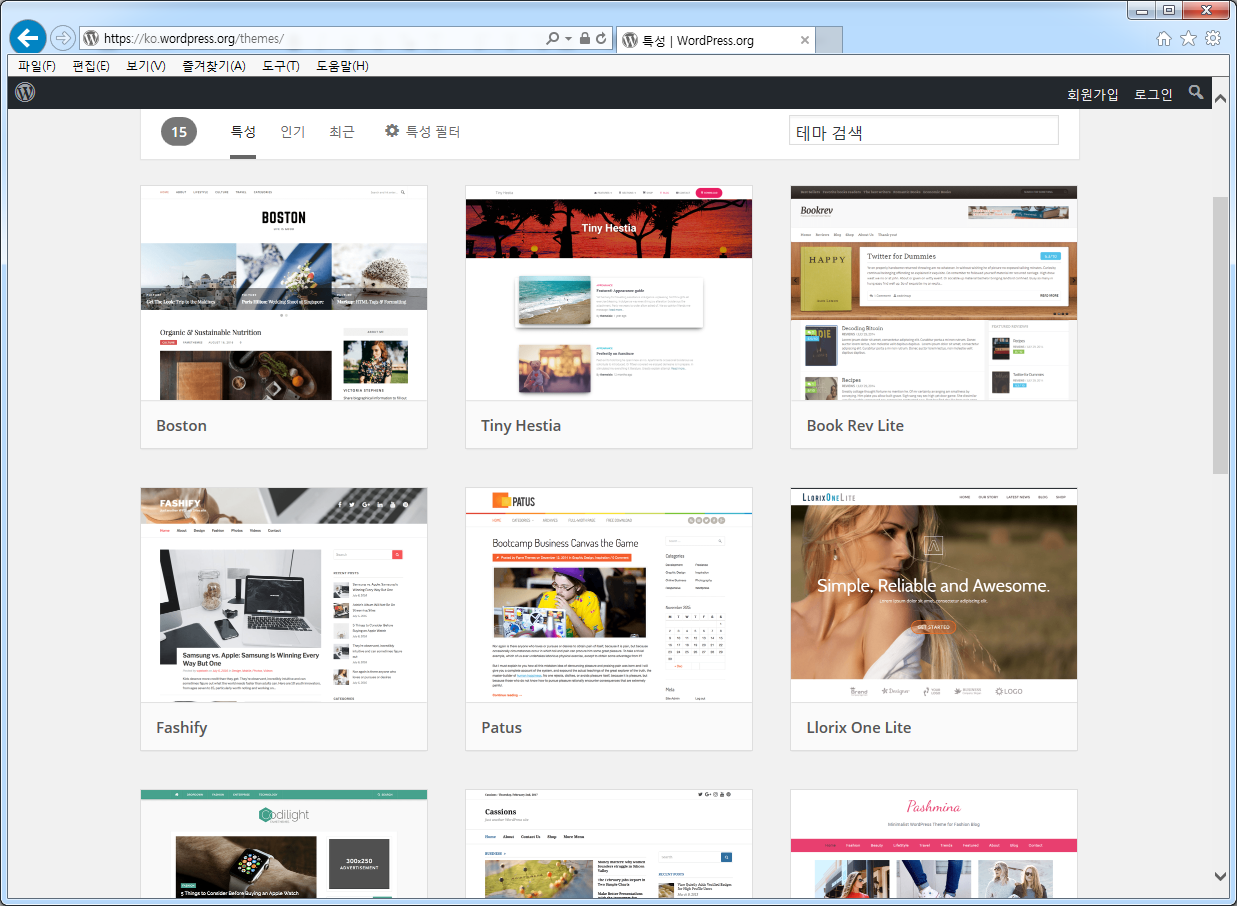This screenshot has width=1237, height=906.
Task: Click the 테마 검색 search field
Action: [923, 131]
